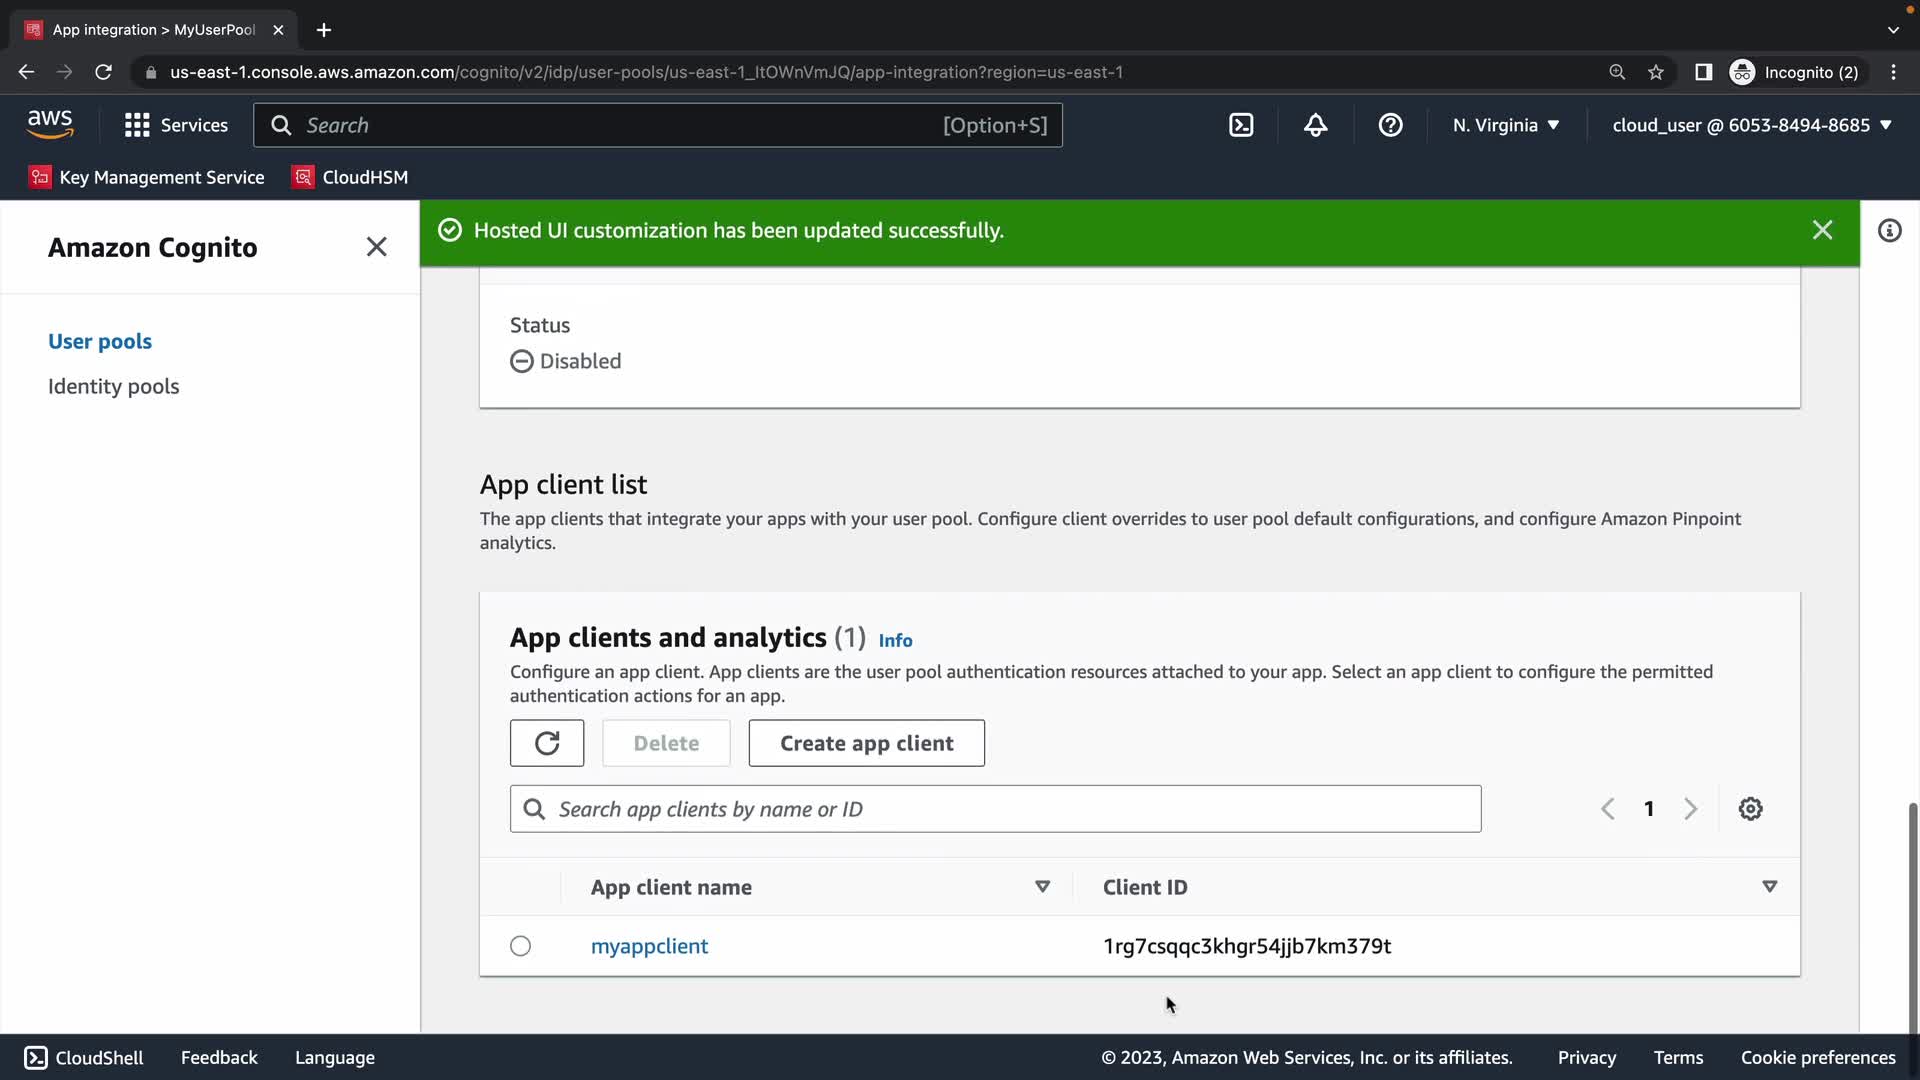Close the Amazon Cognito side navigation

376,247
